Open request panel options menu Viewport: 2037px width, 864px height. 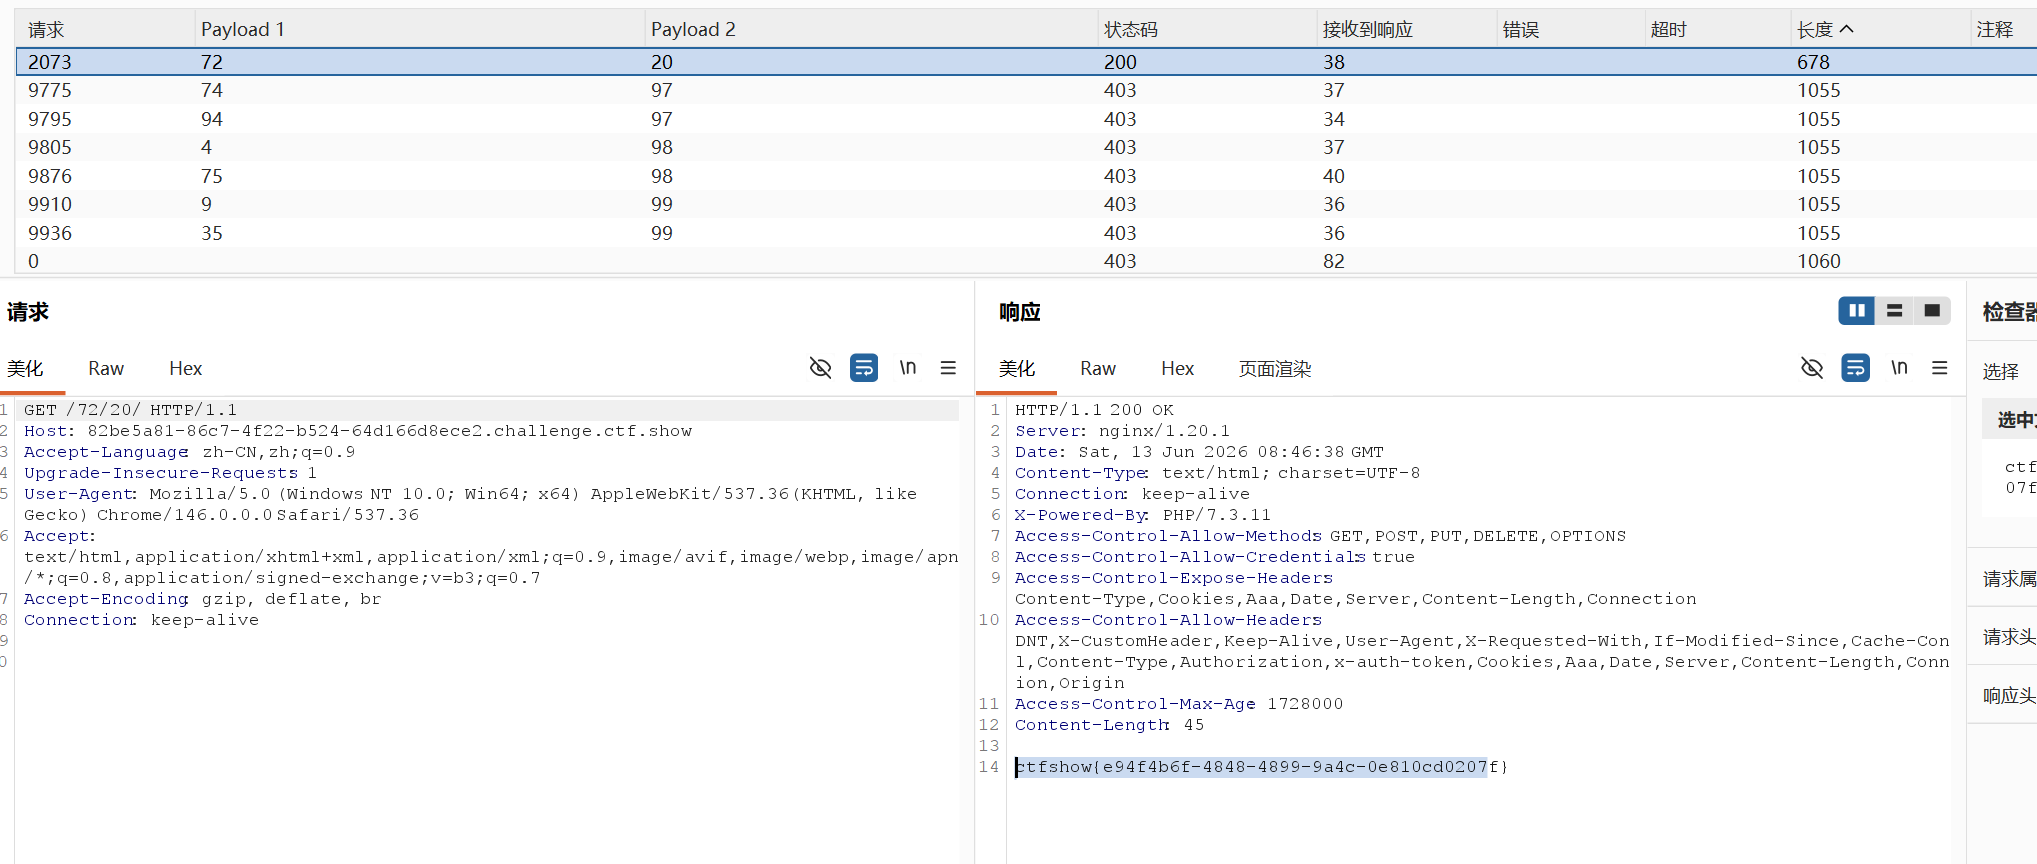click(x=948, y=368)
